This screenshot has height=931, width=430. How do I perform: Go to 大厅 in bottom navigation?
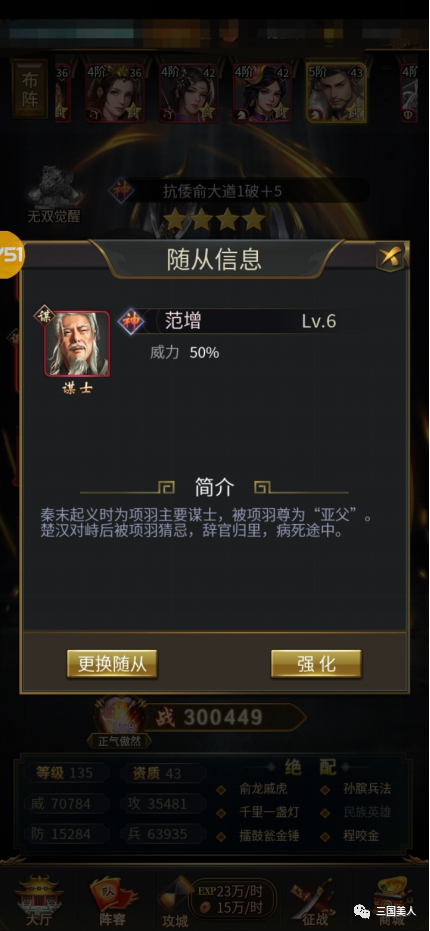[x=39, y=898]
